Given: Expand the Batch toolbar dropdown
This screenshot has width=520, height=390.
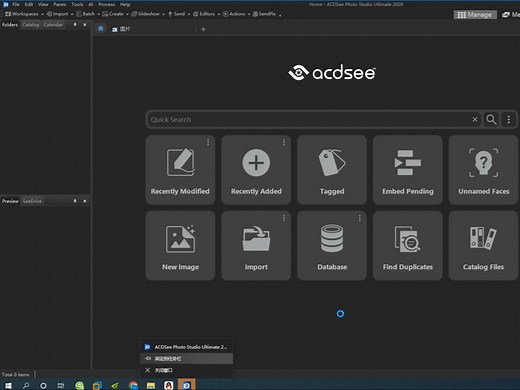Looking at the screenshot, I should 99,14.
